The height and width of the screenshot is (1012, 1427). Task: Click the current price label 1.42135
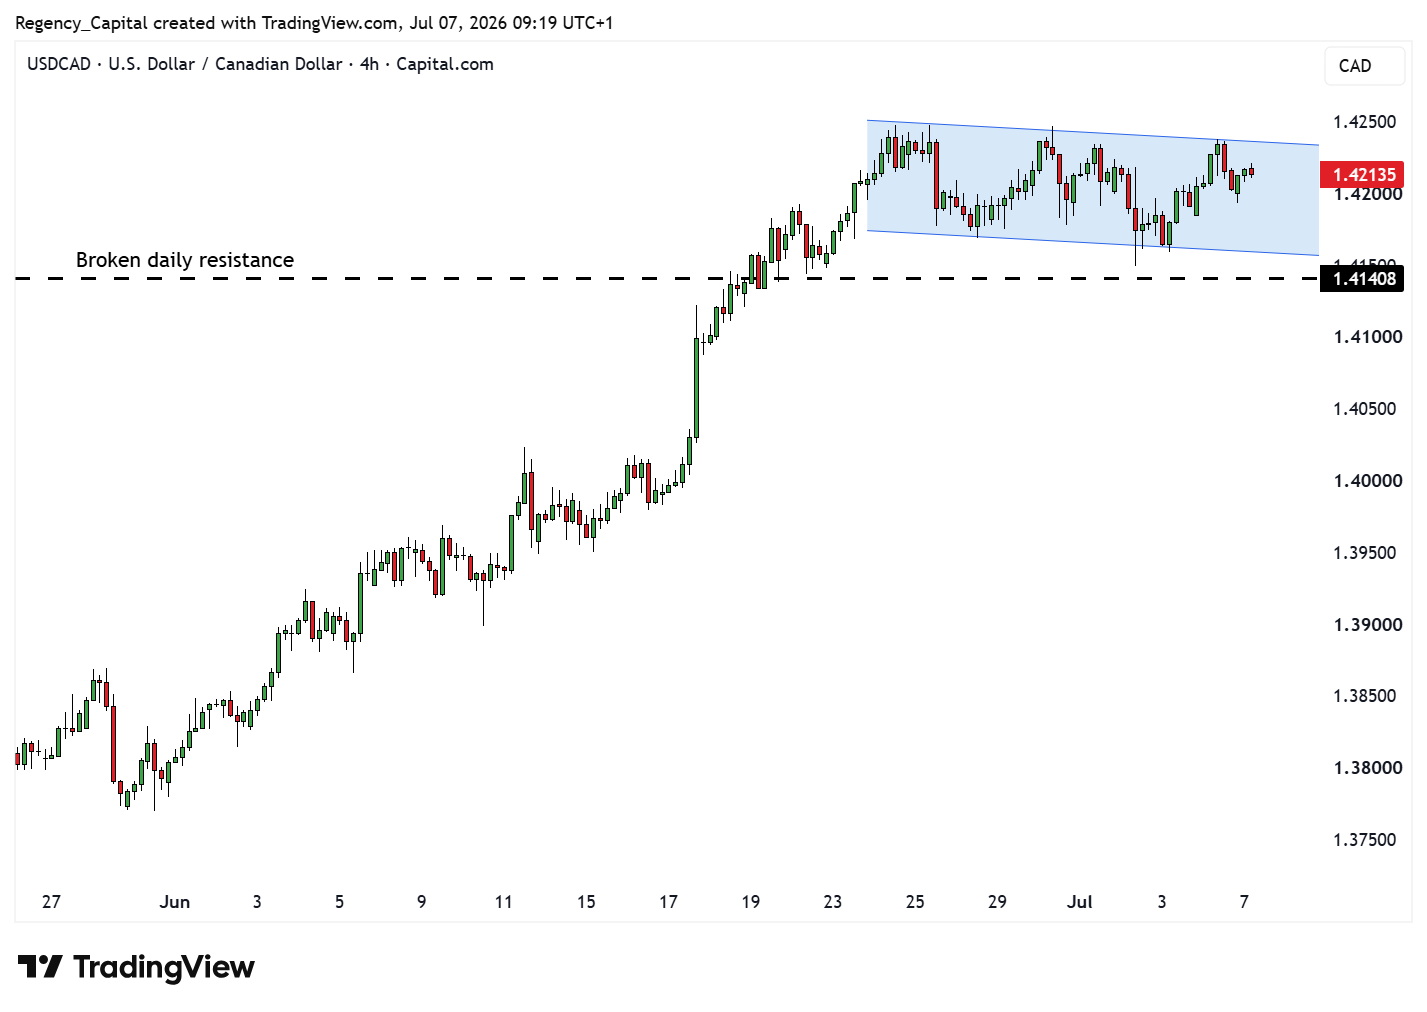(x=1362, y=175)
